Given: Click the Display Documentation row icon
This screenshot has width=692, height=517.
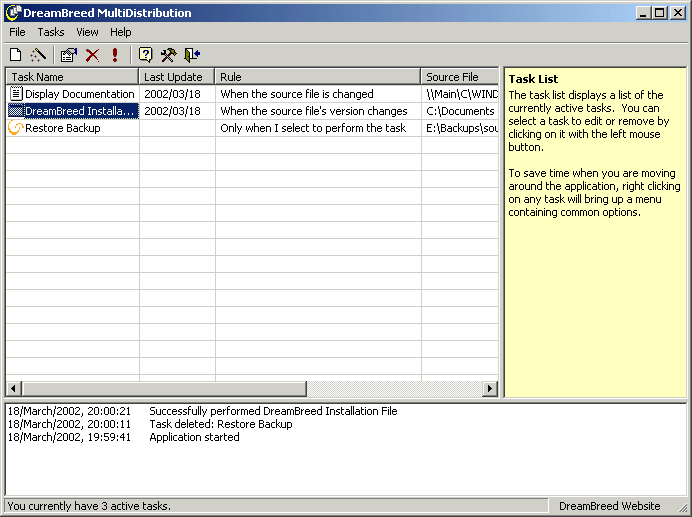Looking at the screenshot, I should click(x=16, y=94).
